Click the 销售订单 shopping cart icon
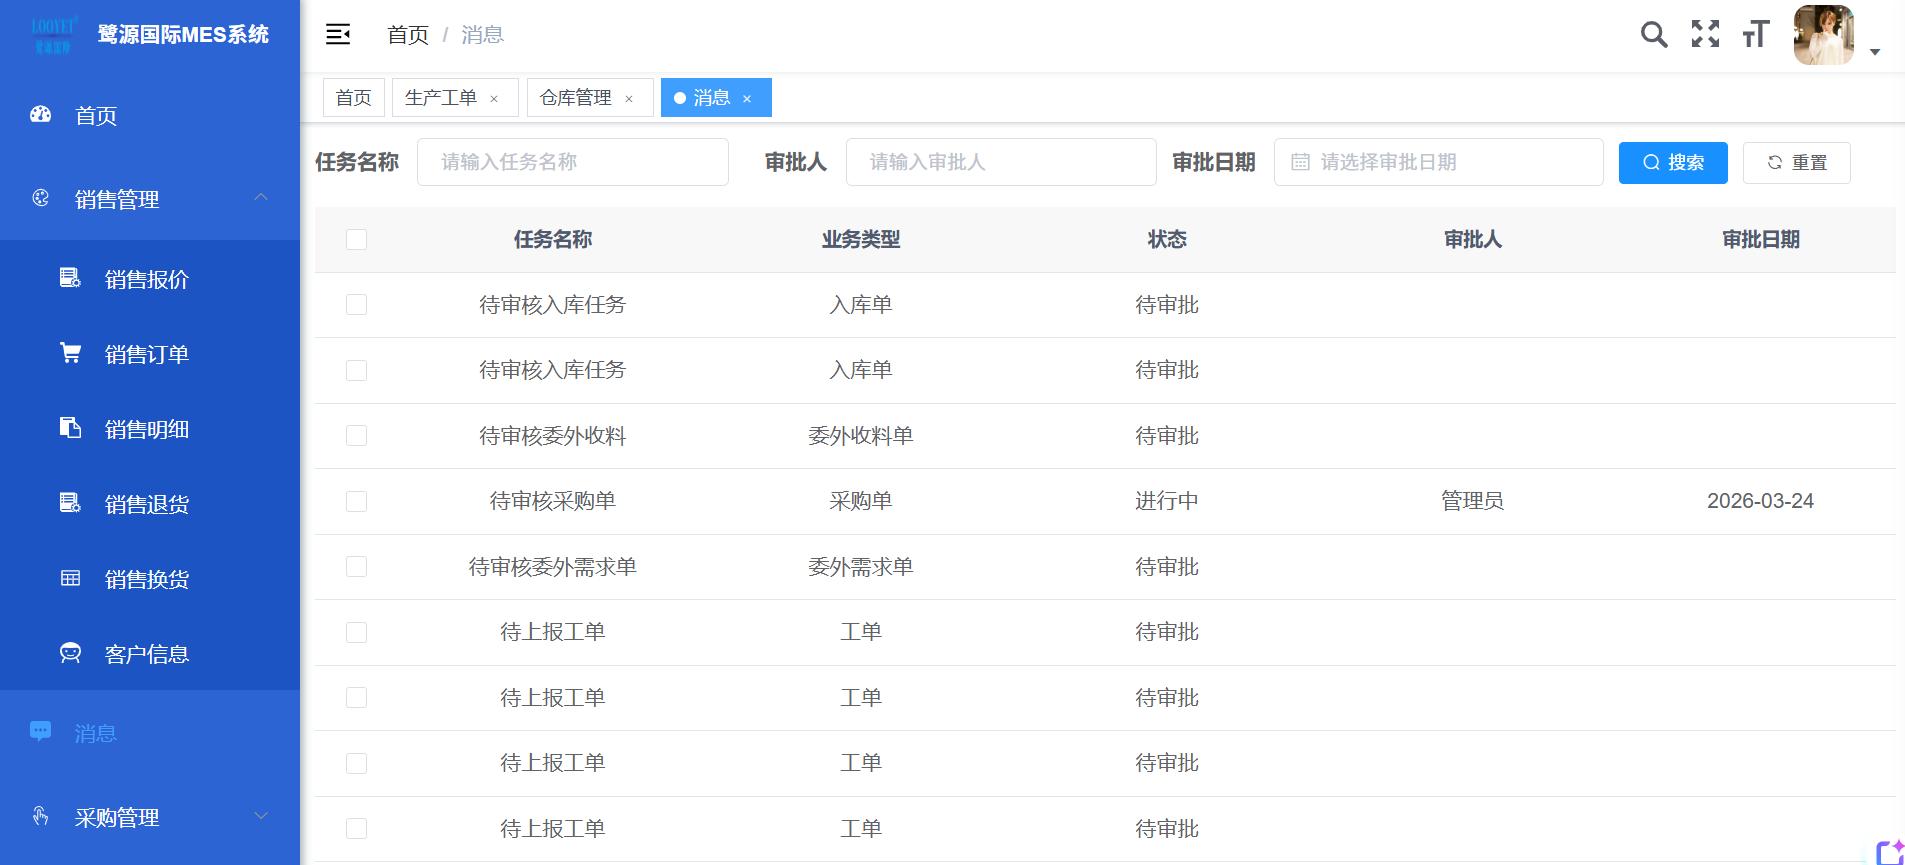The height and width of the screenshot is (865, 1905). pyautogui.click(x=70, y=354)
